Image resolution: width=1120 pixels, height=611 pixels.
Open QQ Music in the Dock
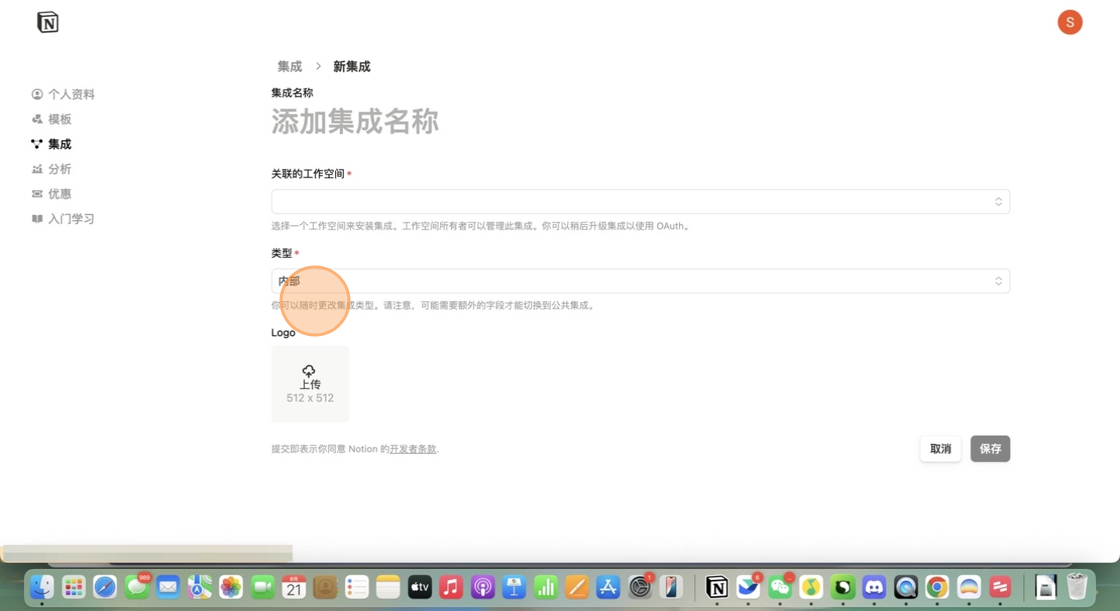click(811, 587)
